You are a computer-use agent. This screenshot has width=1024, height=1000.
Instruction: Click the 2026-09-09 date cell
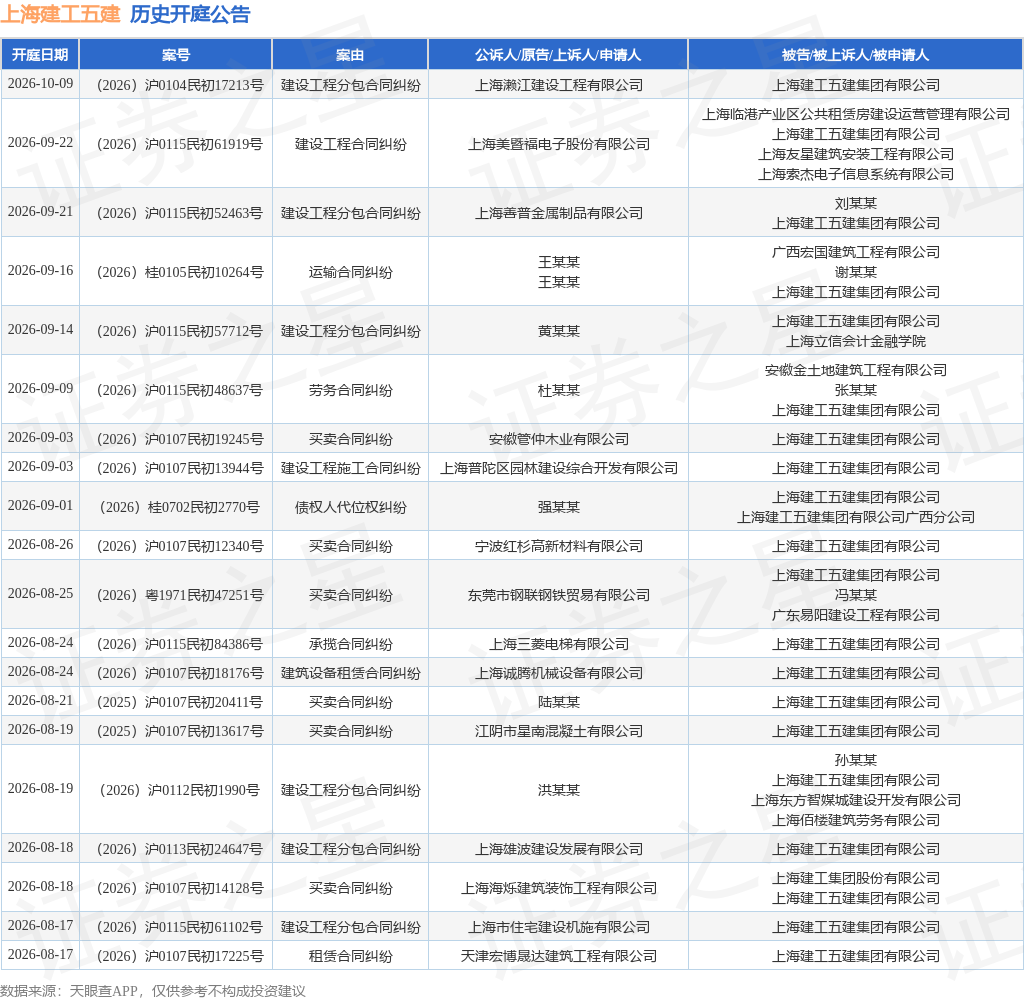[x=40, y=389]
